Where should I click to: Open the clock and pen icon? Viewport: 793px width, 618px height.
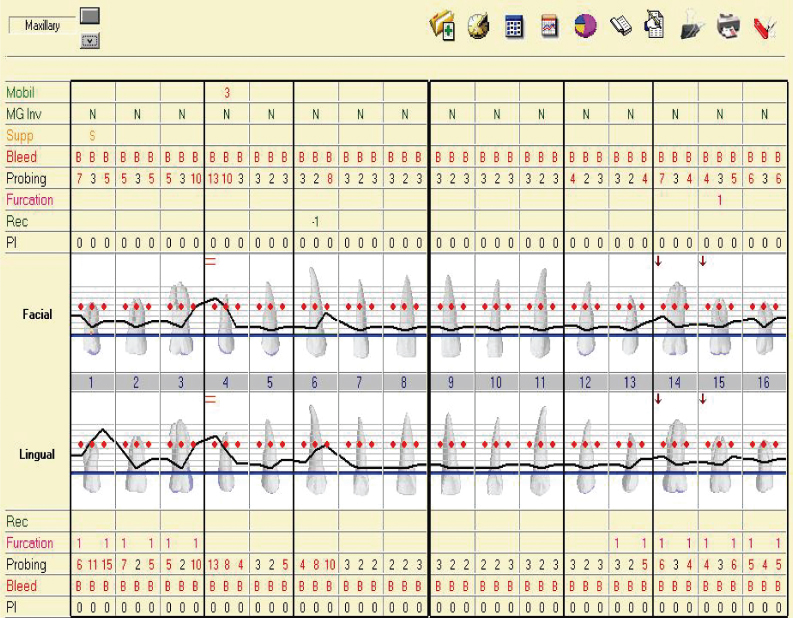pyautogui.click(x=479, y=26)
